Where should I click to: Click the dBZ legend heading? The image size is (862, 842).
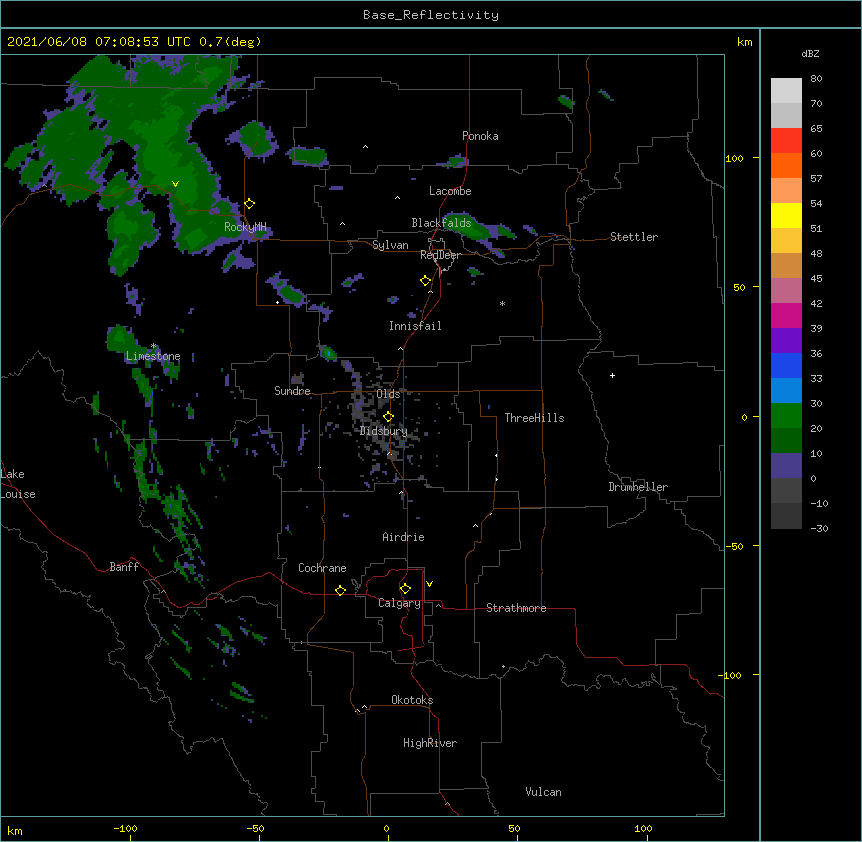pyautogui.click(x=810, y=53)
